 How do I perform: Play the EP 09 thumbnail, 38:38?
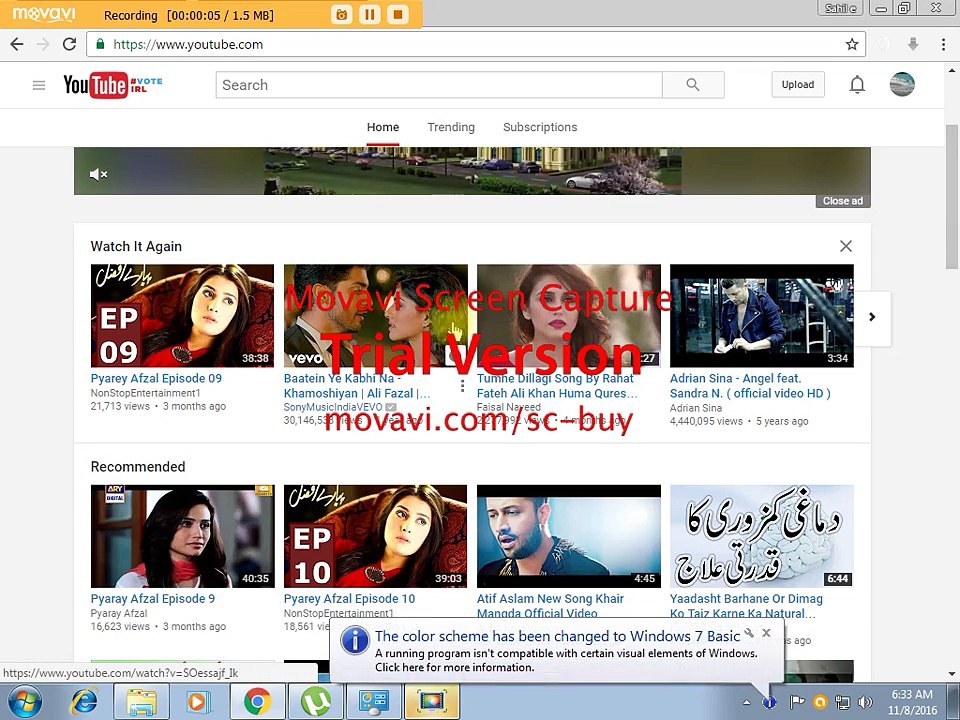[x=182, y=316]
